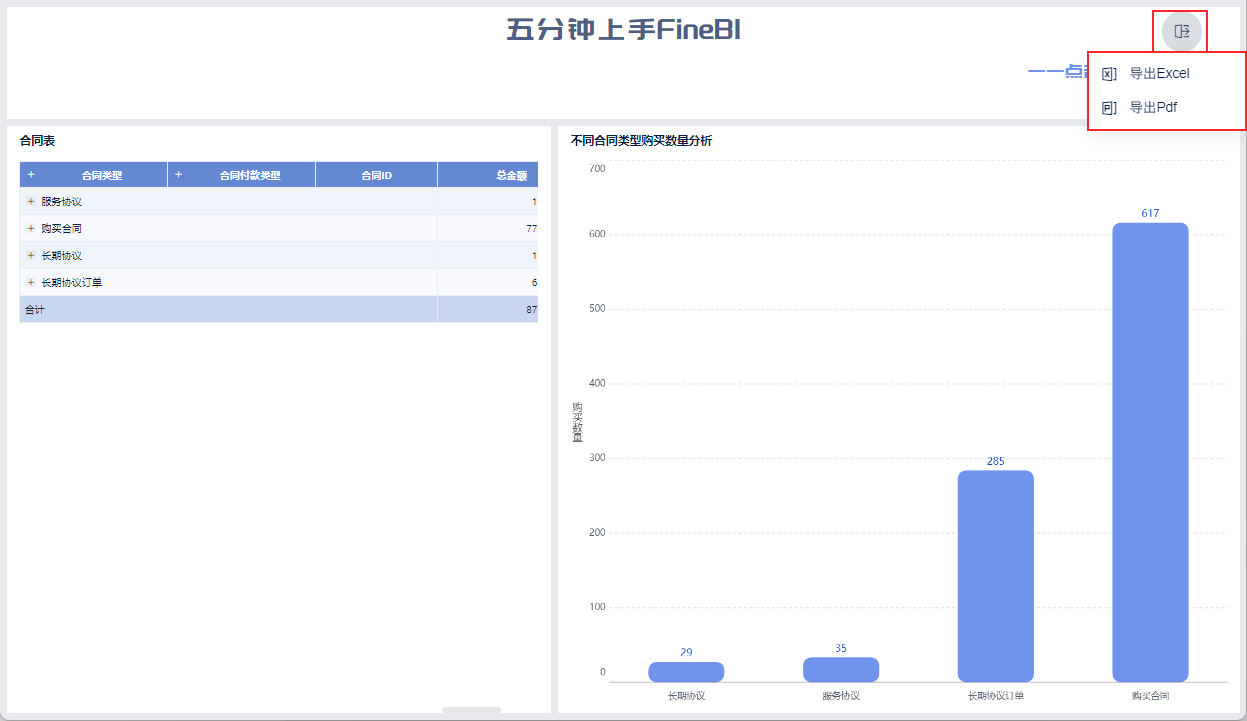
Task: Click the 购买合同 bar showing 617
Action: [x=1150, y=450]
